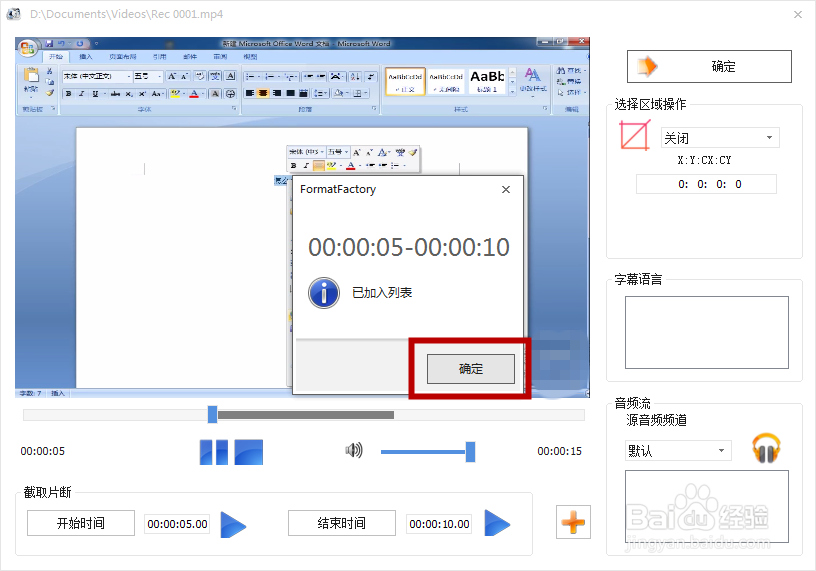The height and width of the screenshot is (571, 816).
Task: Pause the video playback
Action: (214, 452)
